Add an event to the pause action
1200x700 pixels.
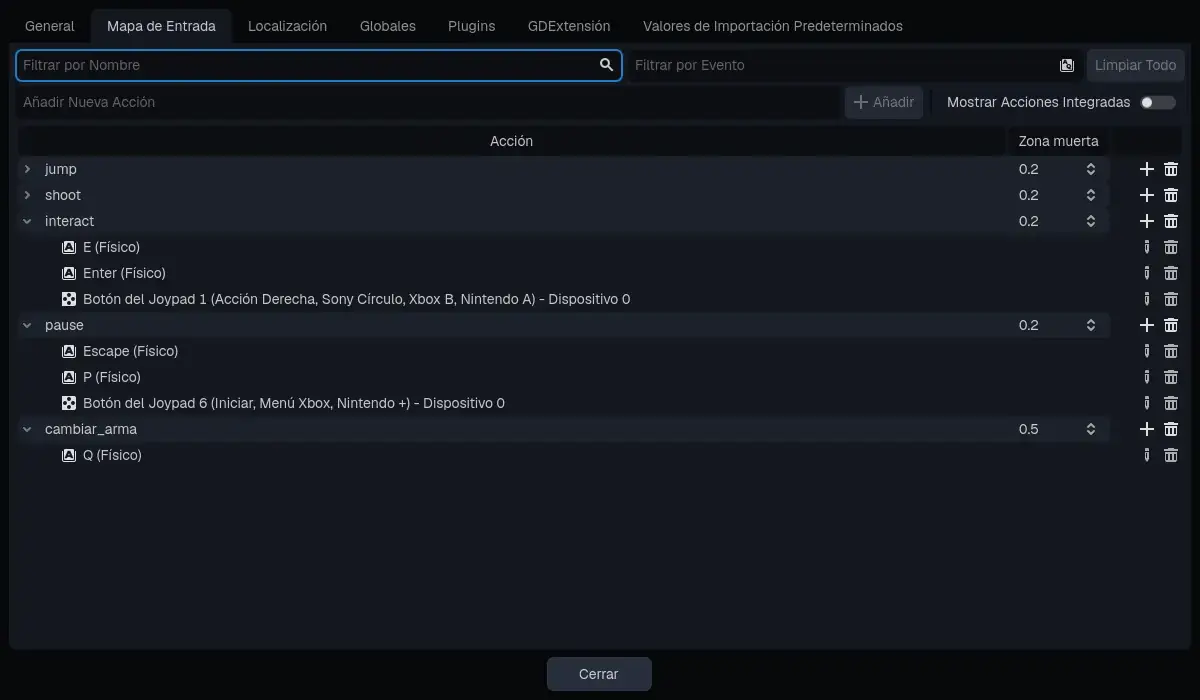pyautogui.click(x=1147, y=325)
